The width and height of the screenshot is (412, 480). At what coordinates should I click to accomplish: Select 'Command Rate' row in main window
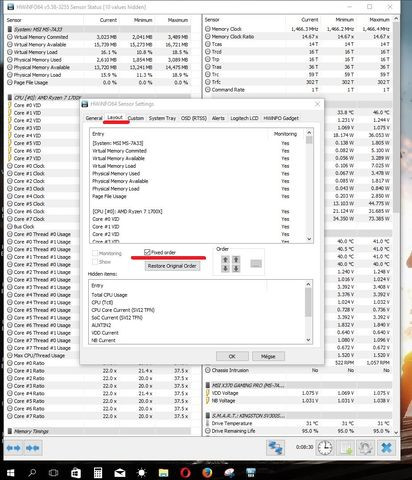(297, 90)
